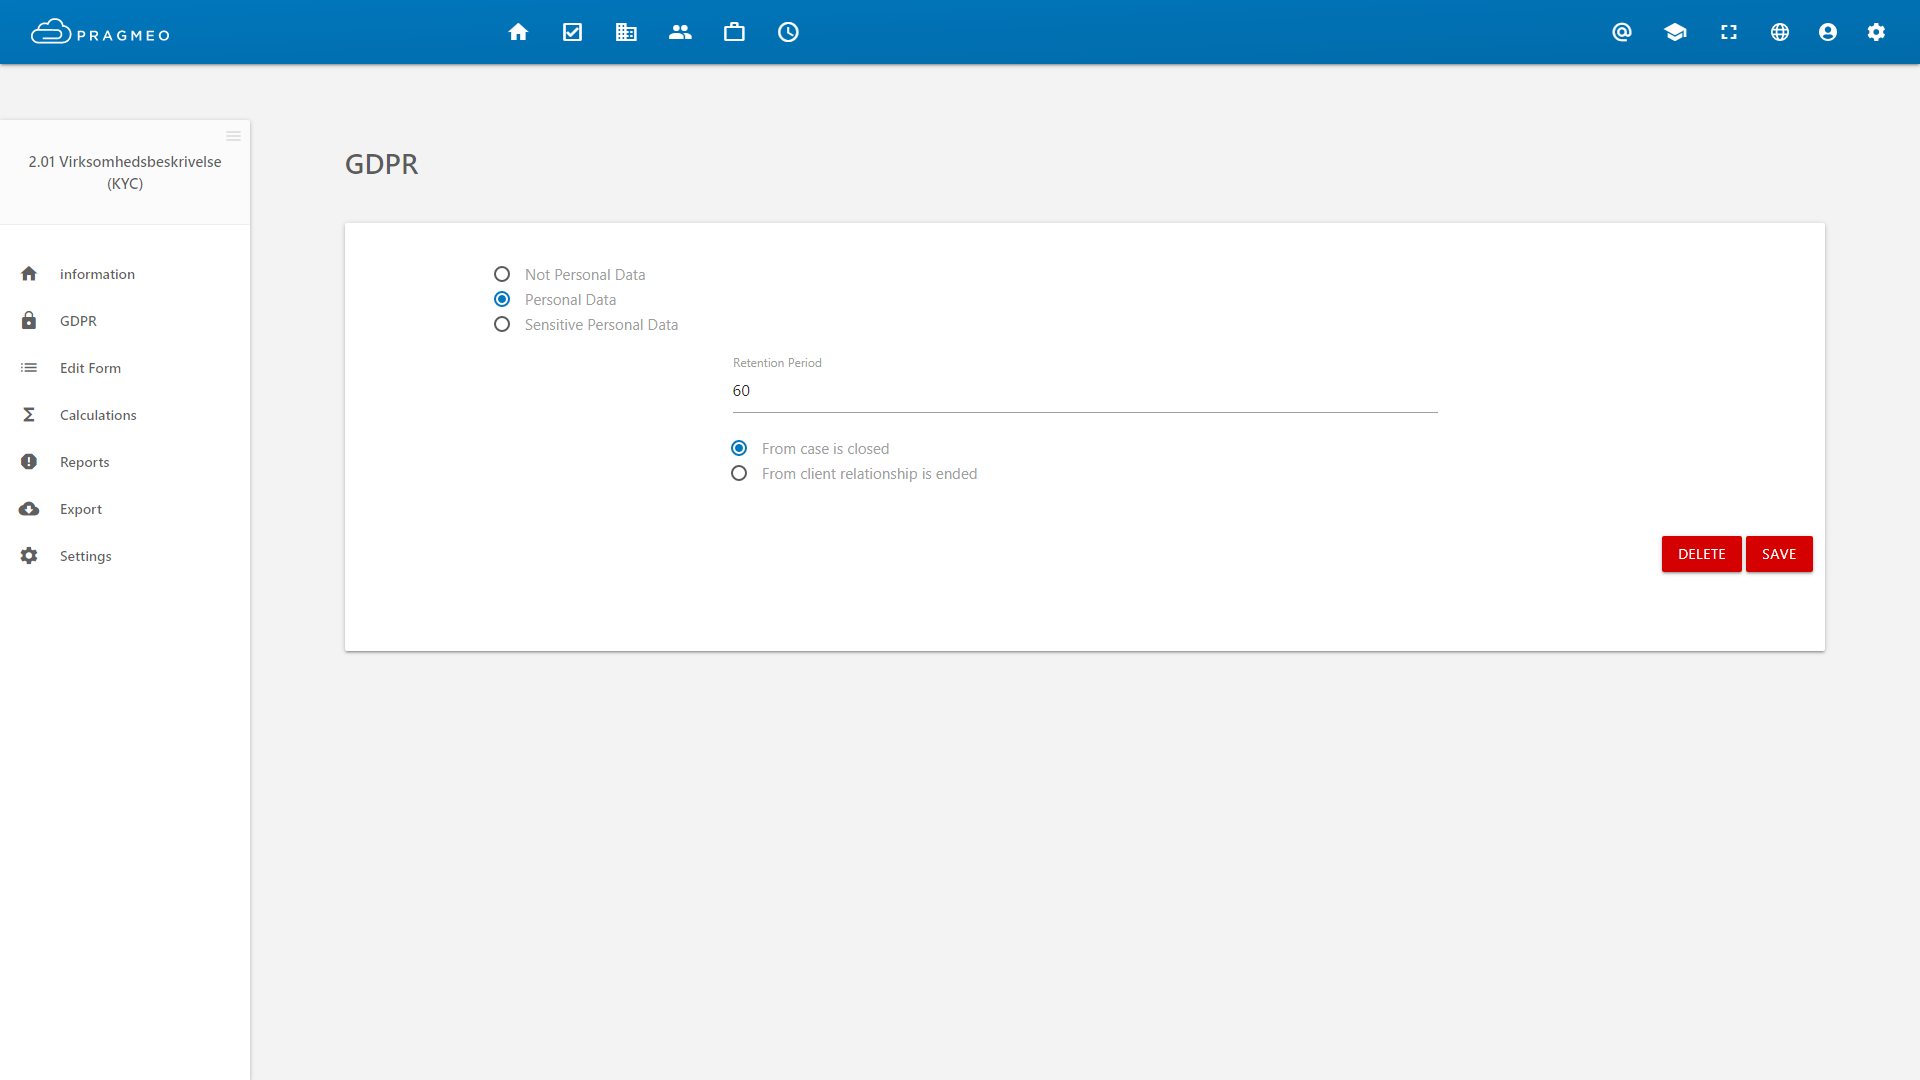Go to home icon in top bar

(x=518, y=32)
